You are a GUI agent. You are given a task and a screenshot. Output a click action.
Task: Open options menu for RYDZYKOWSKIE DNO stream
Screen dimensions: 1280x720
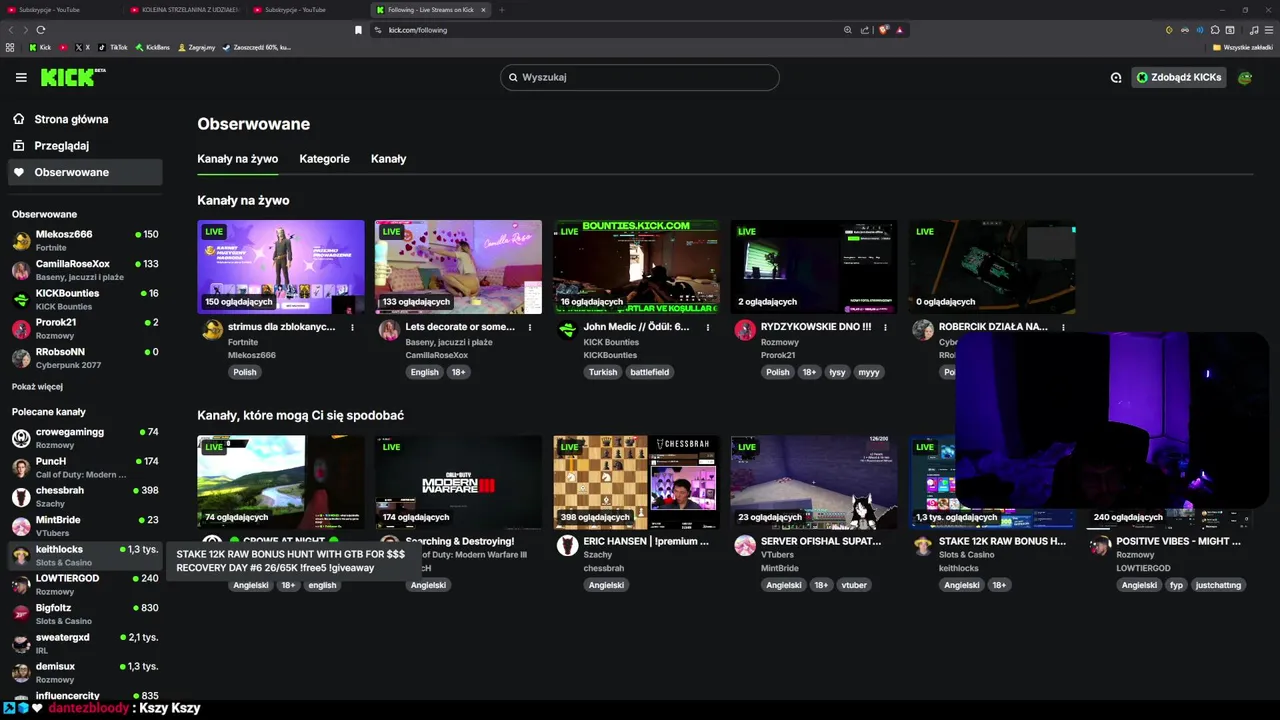click(x=886, y=327)
